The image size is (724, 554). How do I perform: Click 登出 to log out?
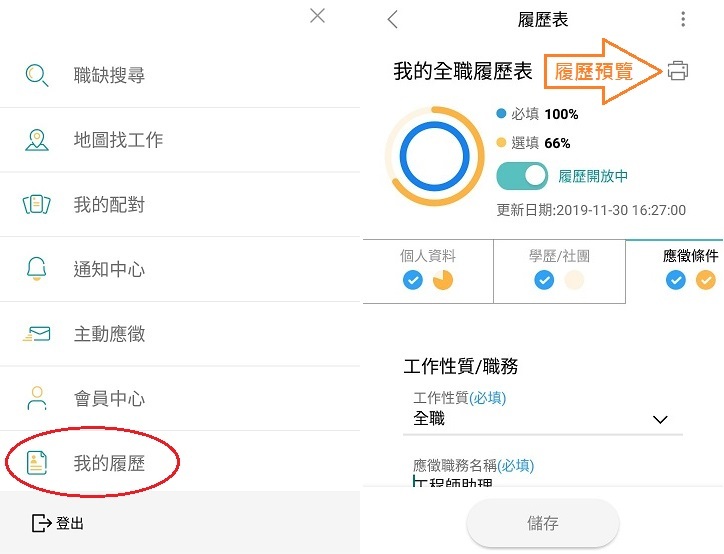[x=58, y=523]
